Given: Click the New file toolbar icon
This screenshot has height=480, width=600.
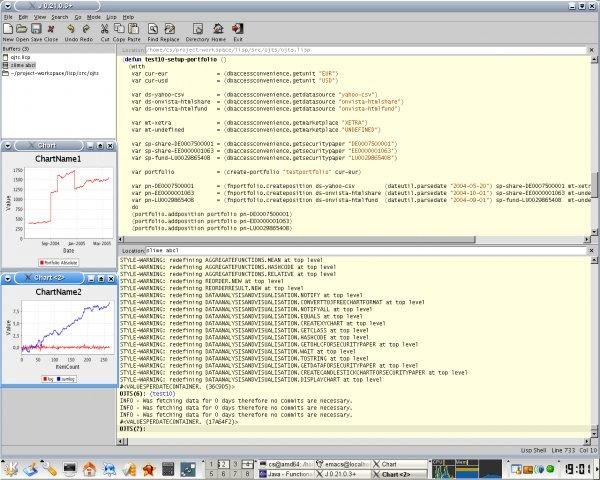Looking at the screenshot, I should click(x=8, y=29).
